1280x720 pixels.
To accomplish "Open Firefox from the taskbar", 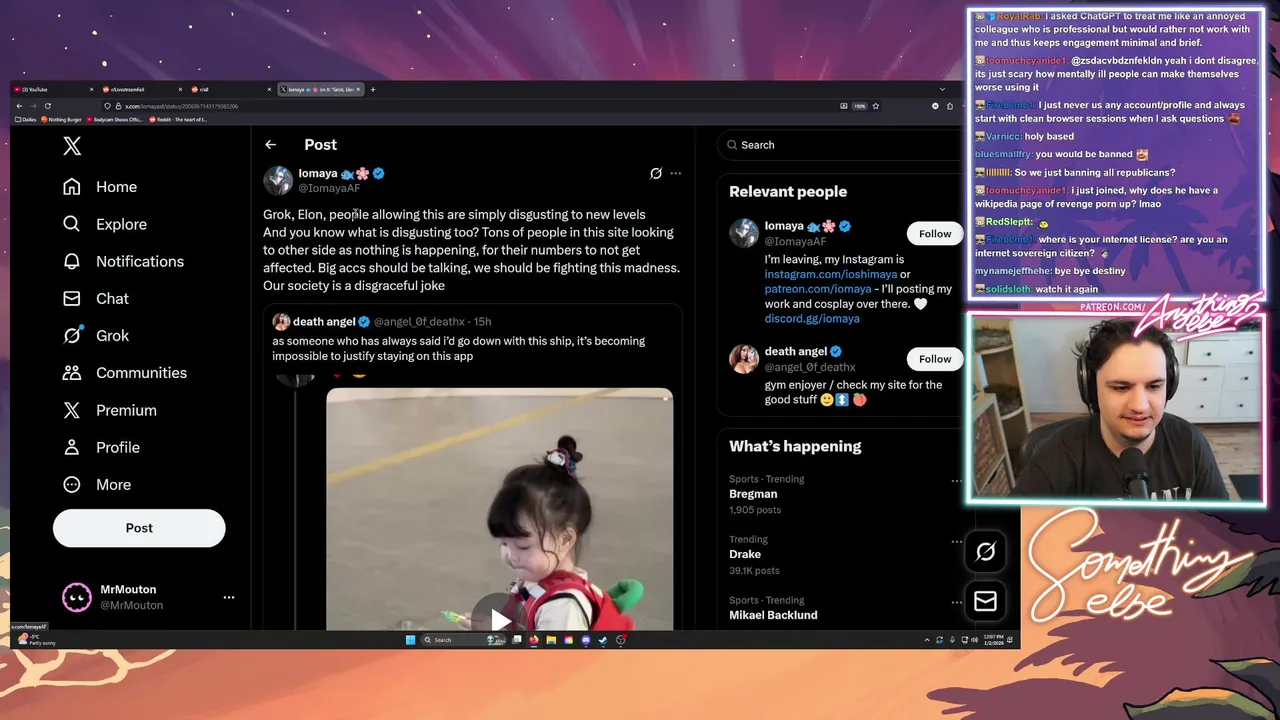I will click(x=533, y=640).
